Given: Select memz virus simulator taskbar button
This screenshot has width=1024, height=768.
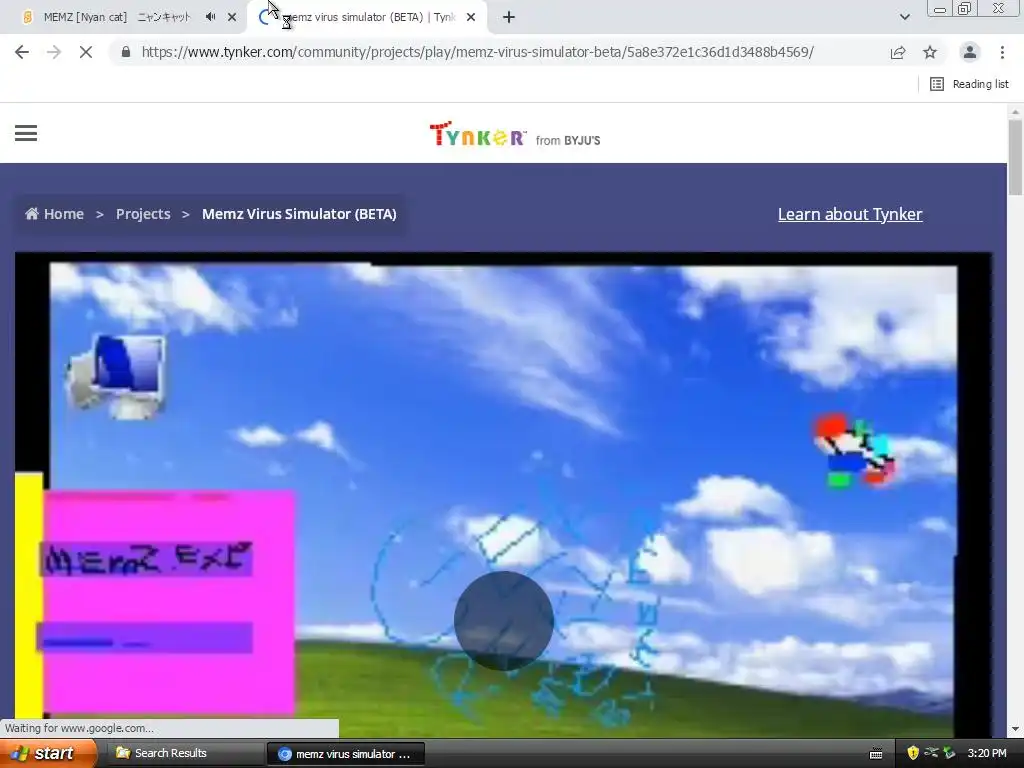Looking at the screenshot, I should (346, 754).
